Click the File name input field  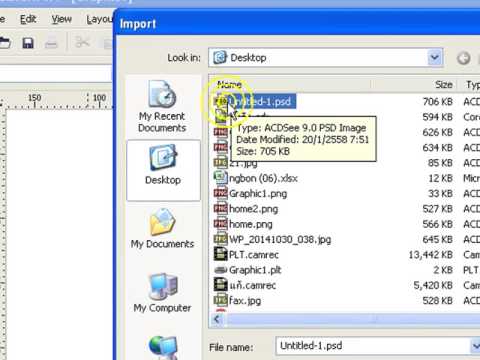click(373, 346)
